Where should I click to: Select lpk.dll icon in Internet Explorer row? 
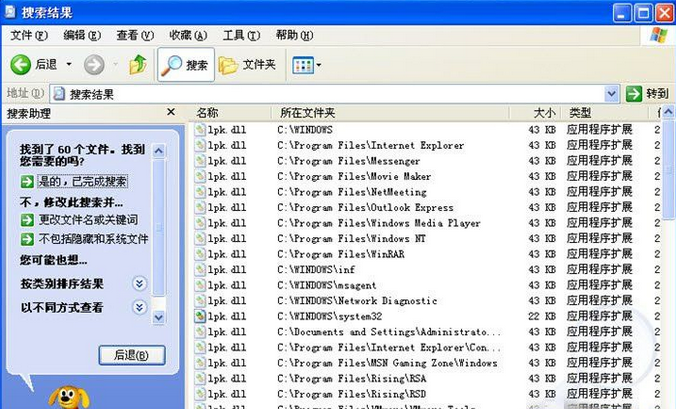coord(200,145)
